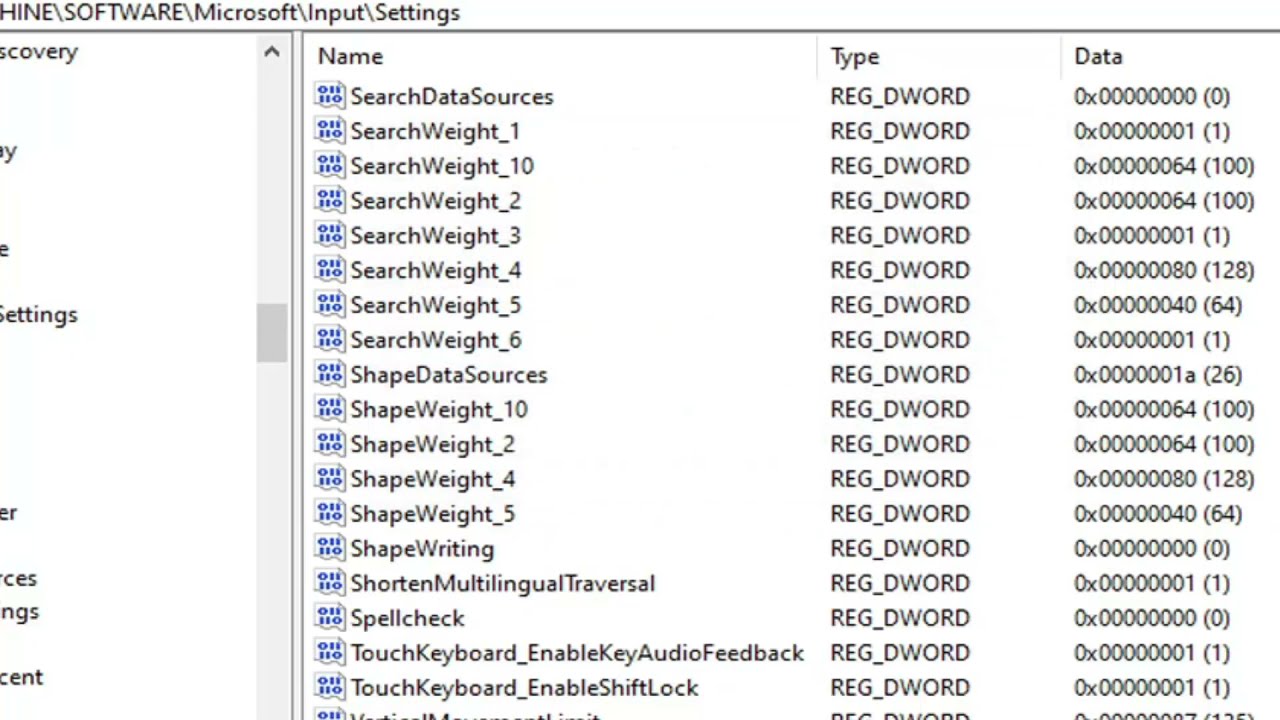Select the TouchKeyboard_EnableShiftLock DWORD icon
The width and height of the screenshot is (1280, 720).
coord(329,687)
